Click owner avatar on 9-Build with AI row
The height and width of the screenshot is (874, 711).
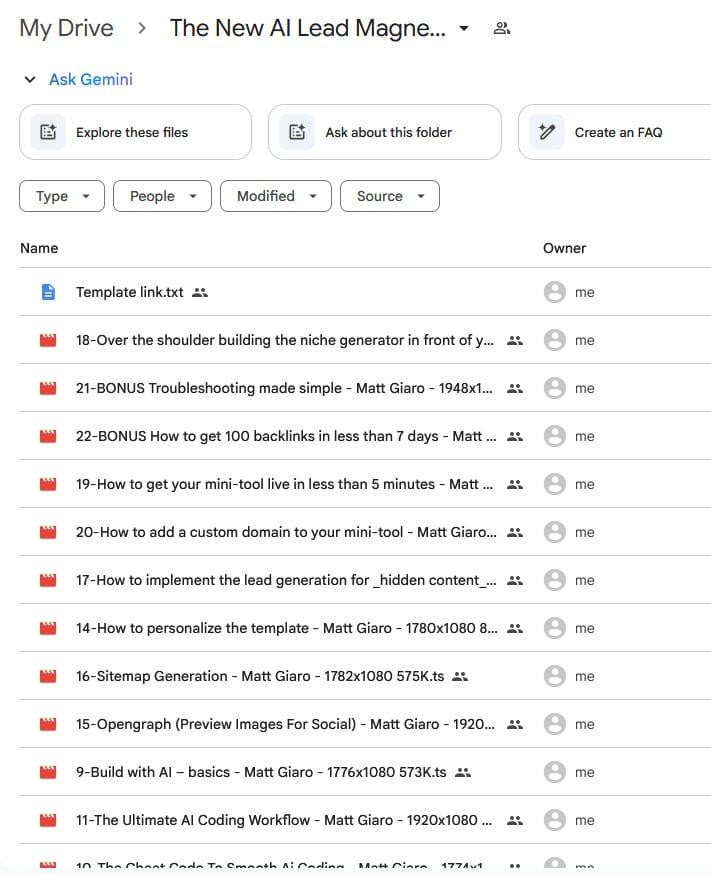point(554,772)
